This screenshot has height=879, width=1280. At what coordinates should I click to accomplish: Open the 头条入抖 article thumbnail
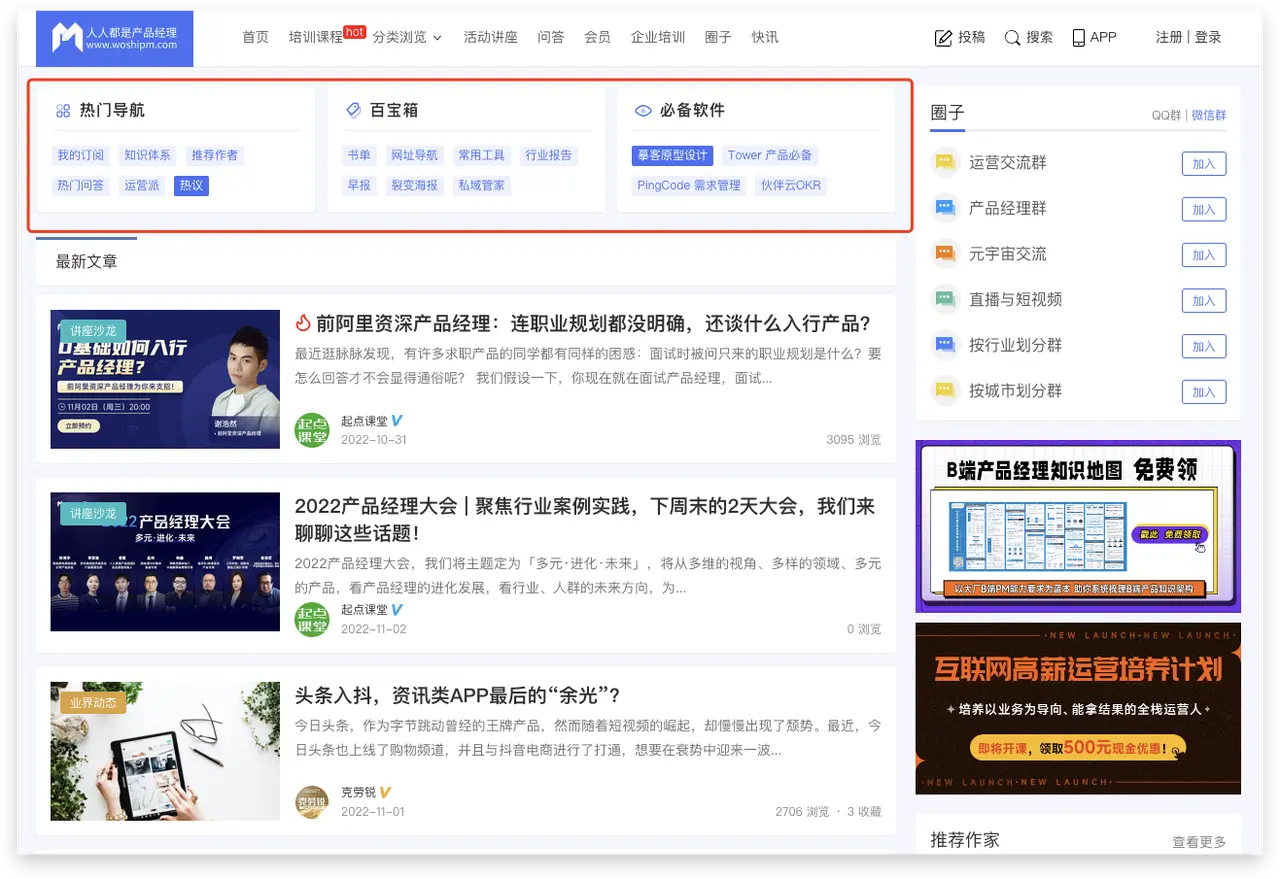pyautogui.click(x=165, y=751)
